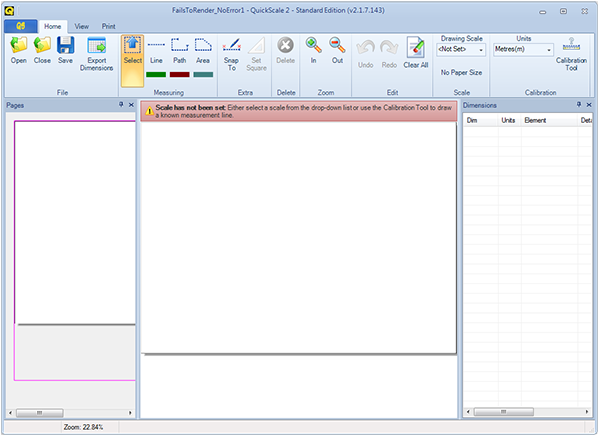Click the warning icon in the scale banner

click(150, 111)
